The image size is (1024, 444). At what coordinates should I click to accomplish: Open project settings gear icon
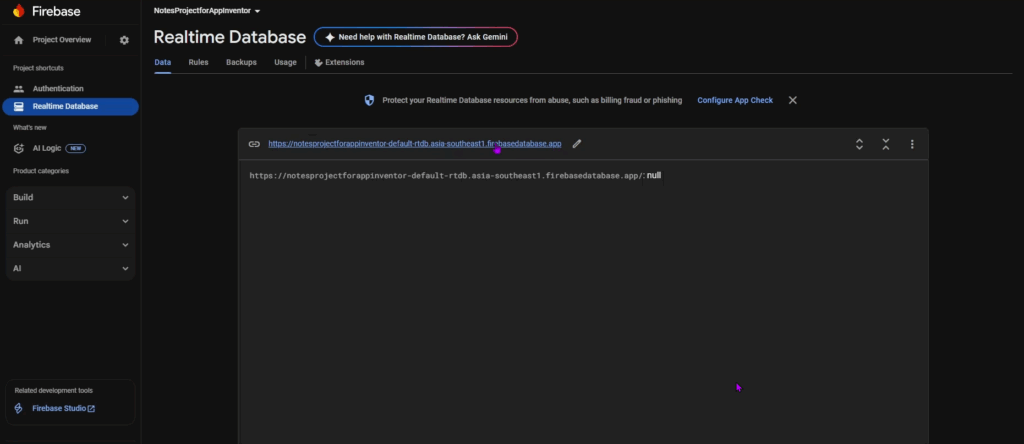(x=124, y=40)
